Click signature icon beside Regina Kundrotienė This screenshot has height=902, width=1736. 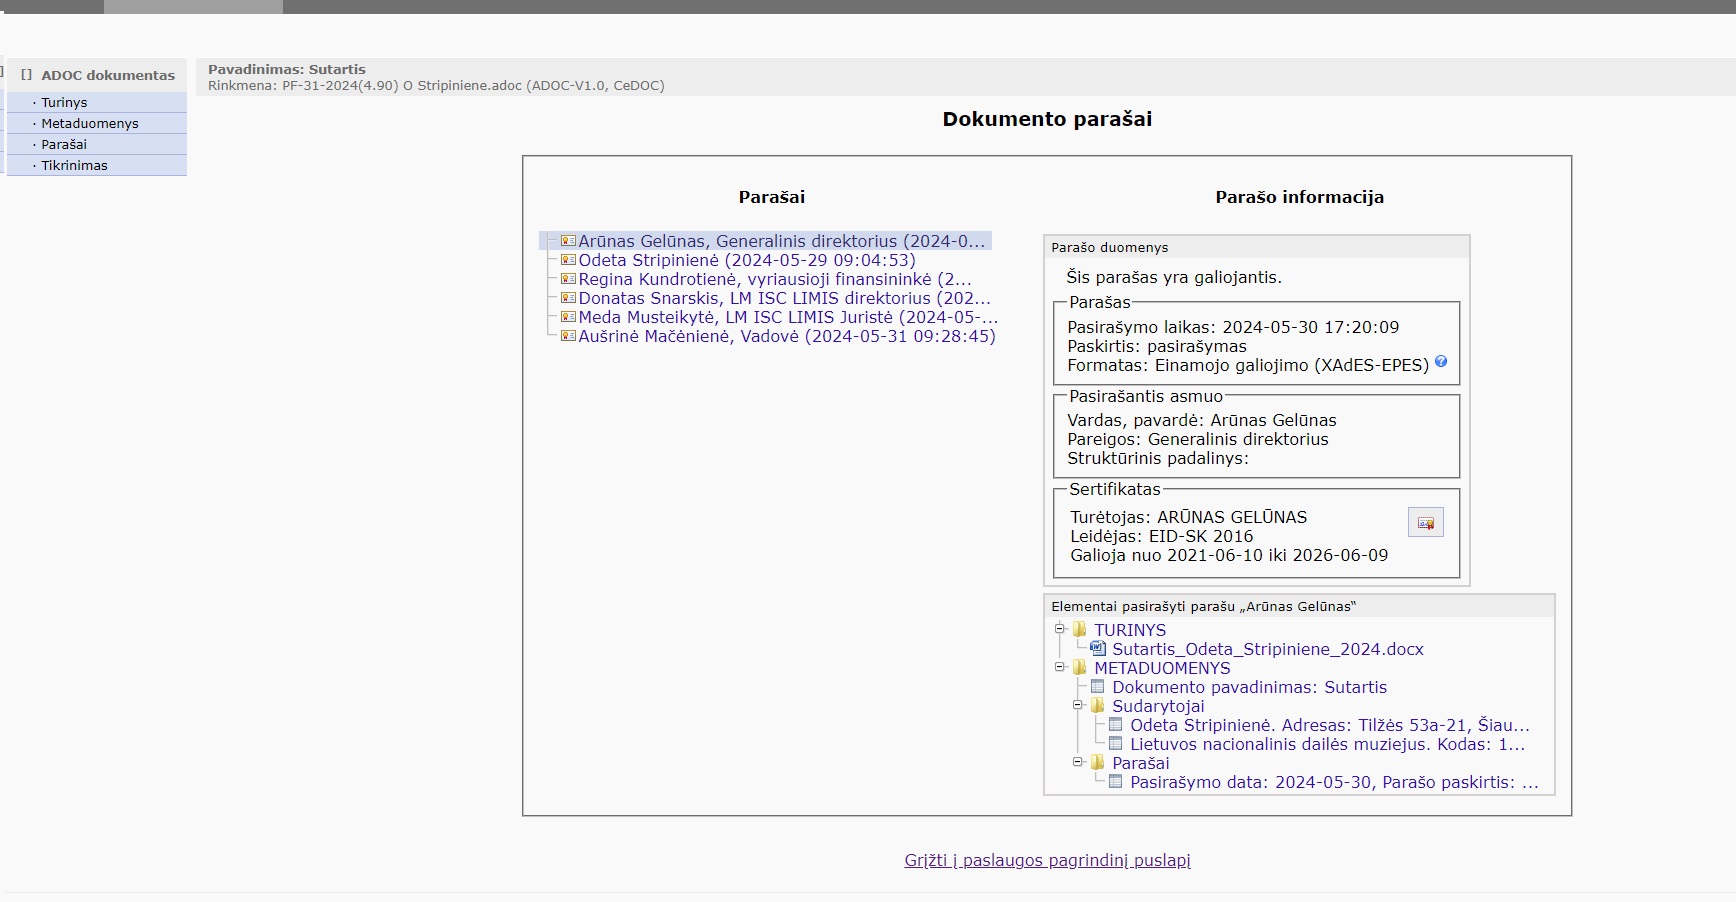[x=568, y=279]
